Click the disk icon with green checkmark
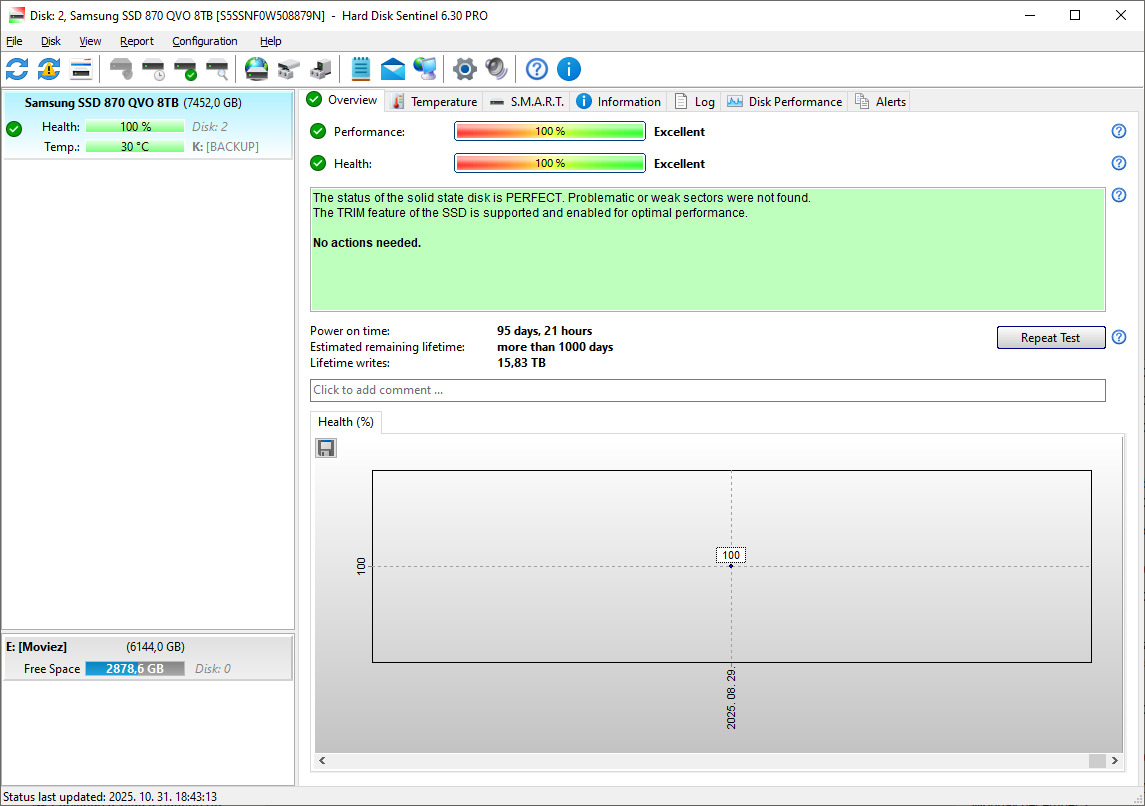The image size is (1145, 806). [185, 69]
